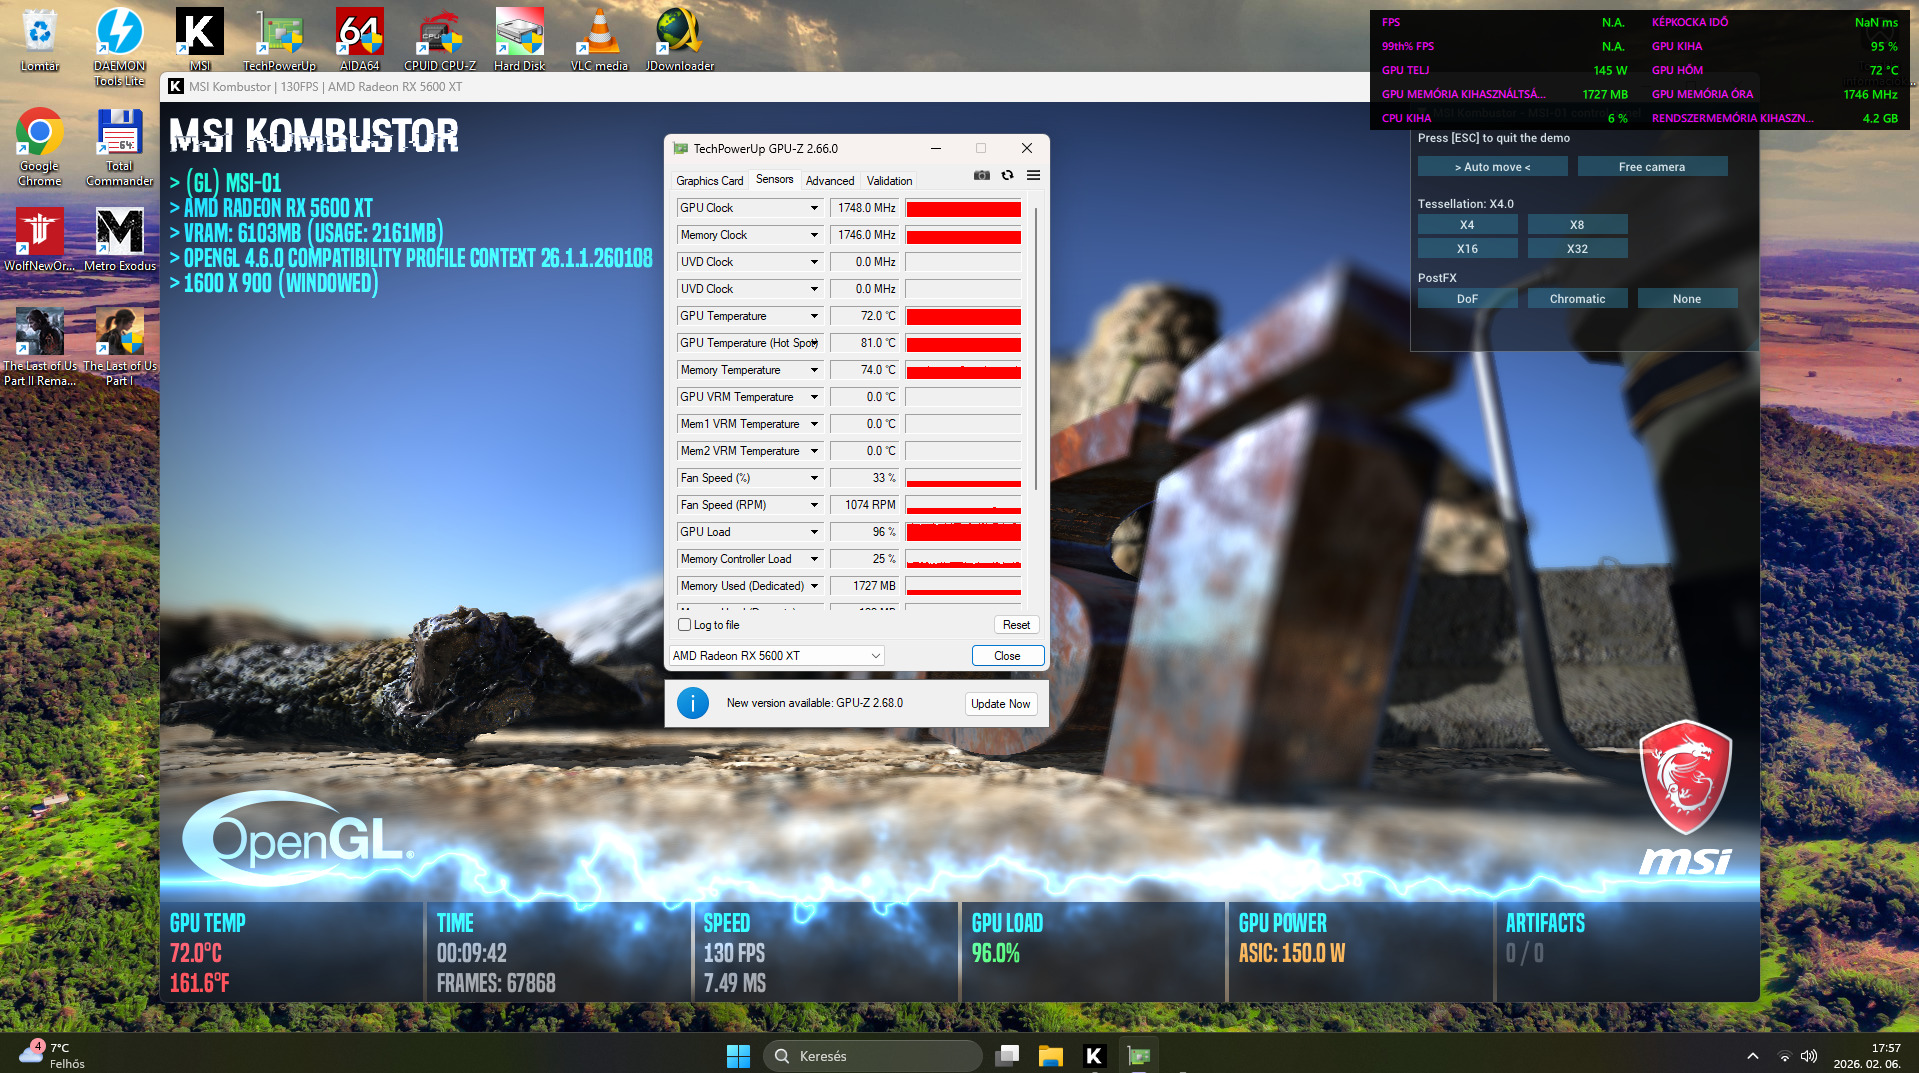The image size is (1919, 1073).
Task: Expand the GPU Temperature sensor dropdown
Action: click(x=814, y=316)
